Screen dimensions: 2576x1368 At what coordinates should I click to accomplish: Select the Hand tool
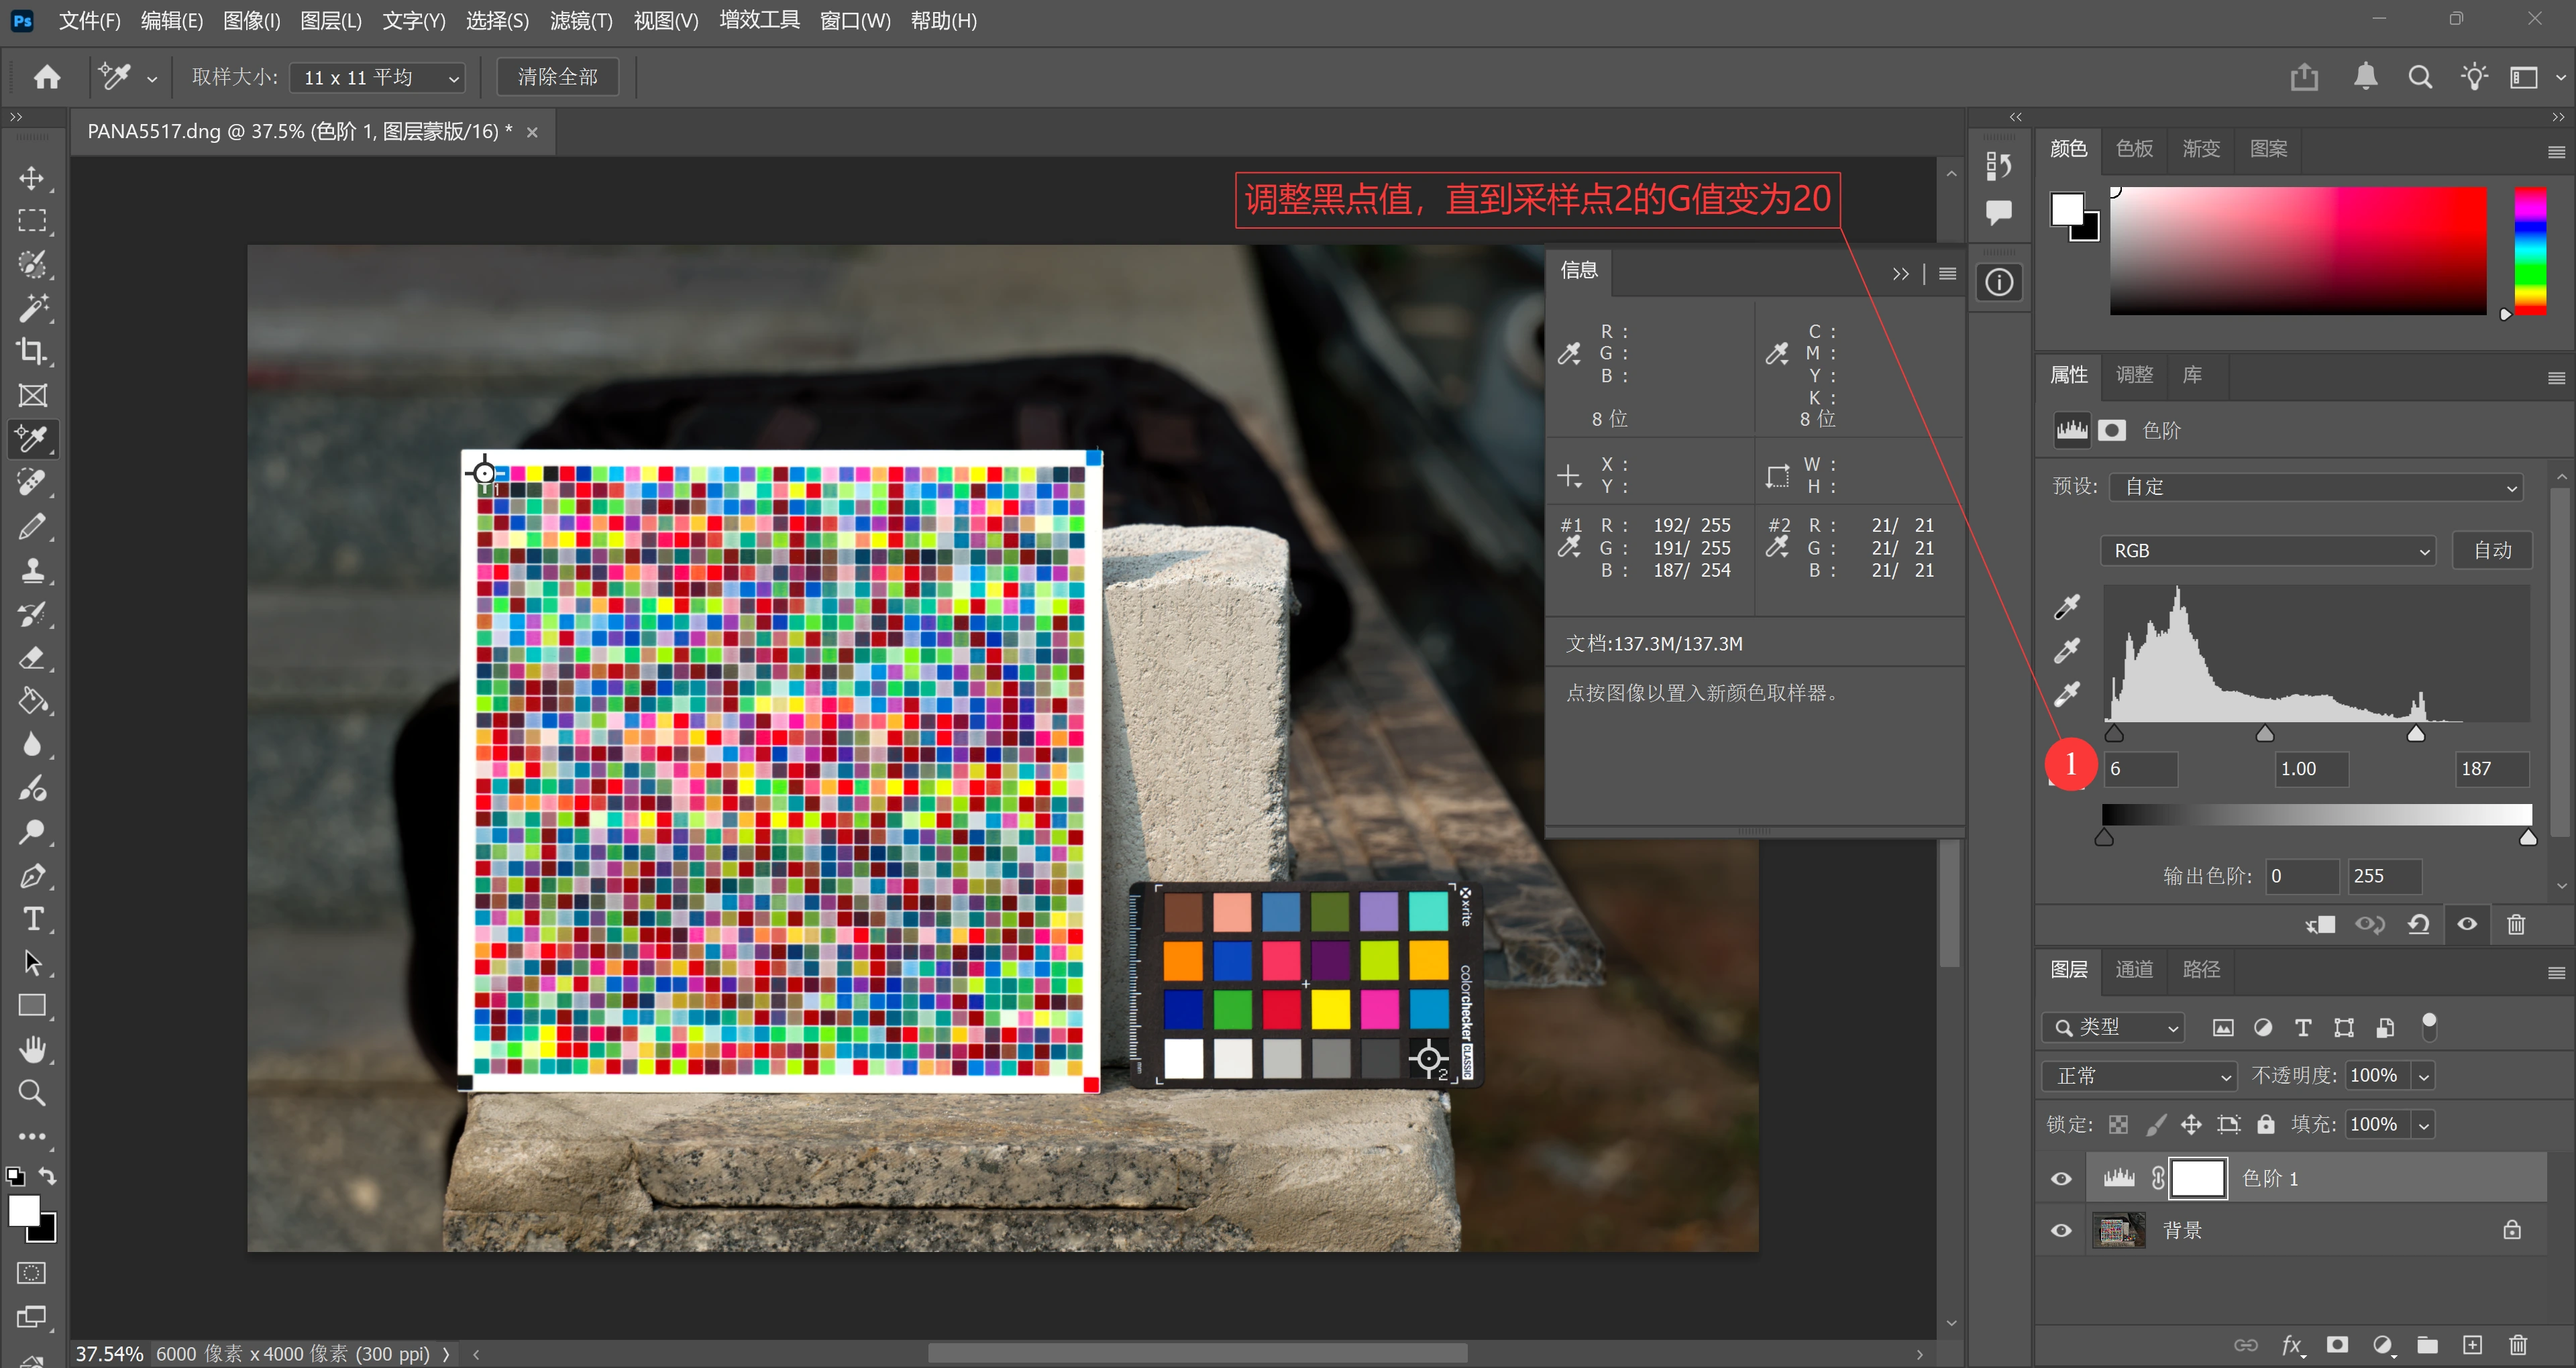(x=32, y=1049)
